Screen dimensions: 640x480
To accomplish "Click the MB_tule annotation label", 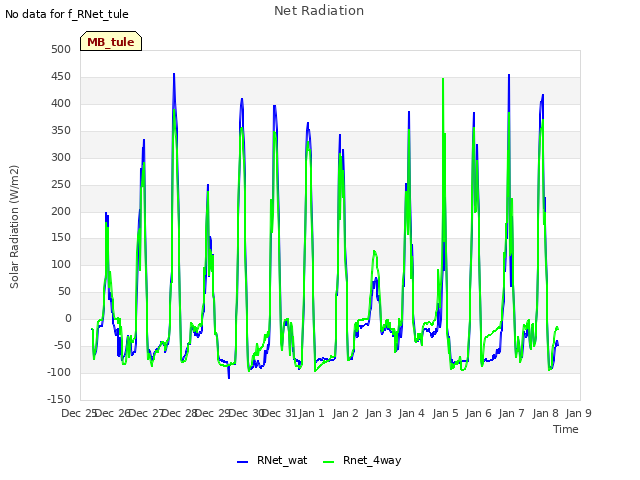I will click(111, 41).
